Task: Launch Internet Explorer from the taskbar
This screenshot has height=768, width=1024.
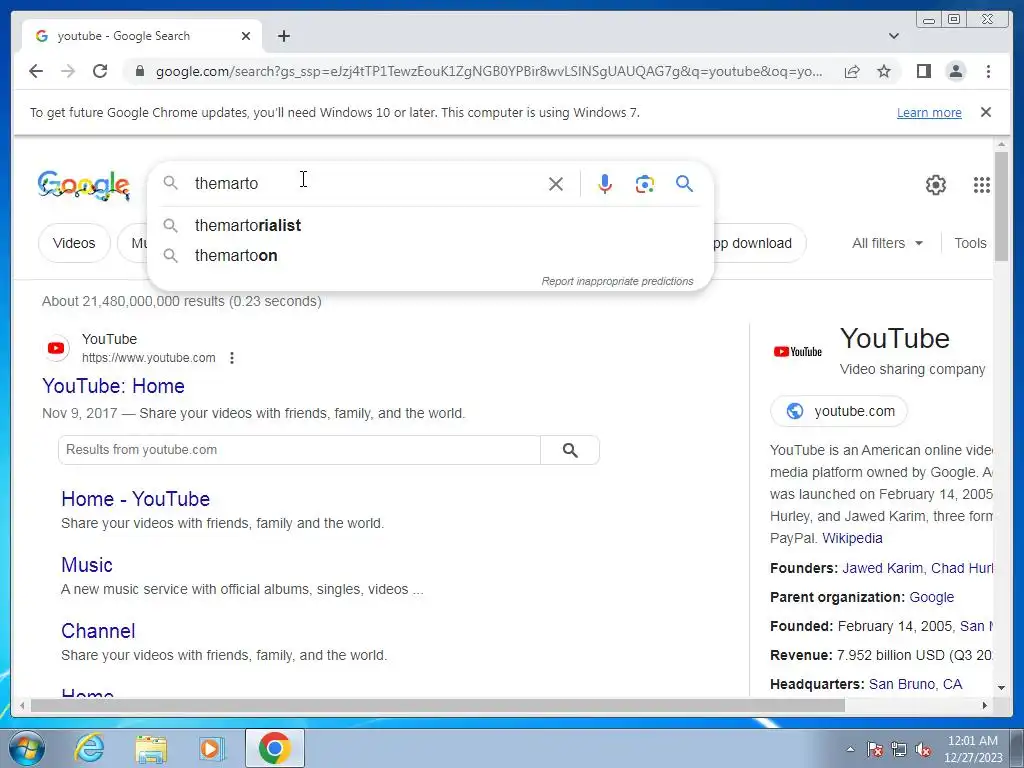Action: point(88,748)
